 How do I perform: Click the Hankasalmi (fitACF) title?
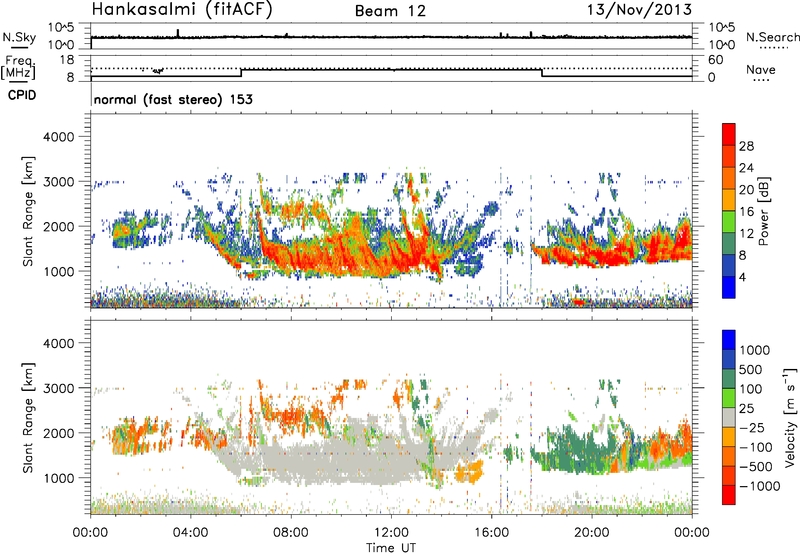tap(182, 10)
